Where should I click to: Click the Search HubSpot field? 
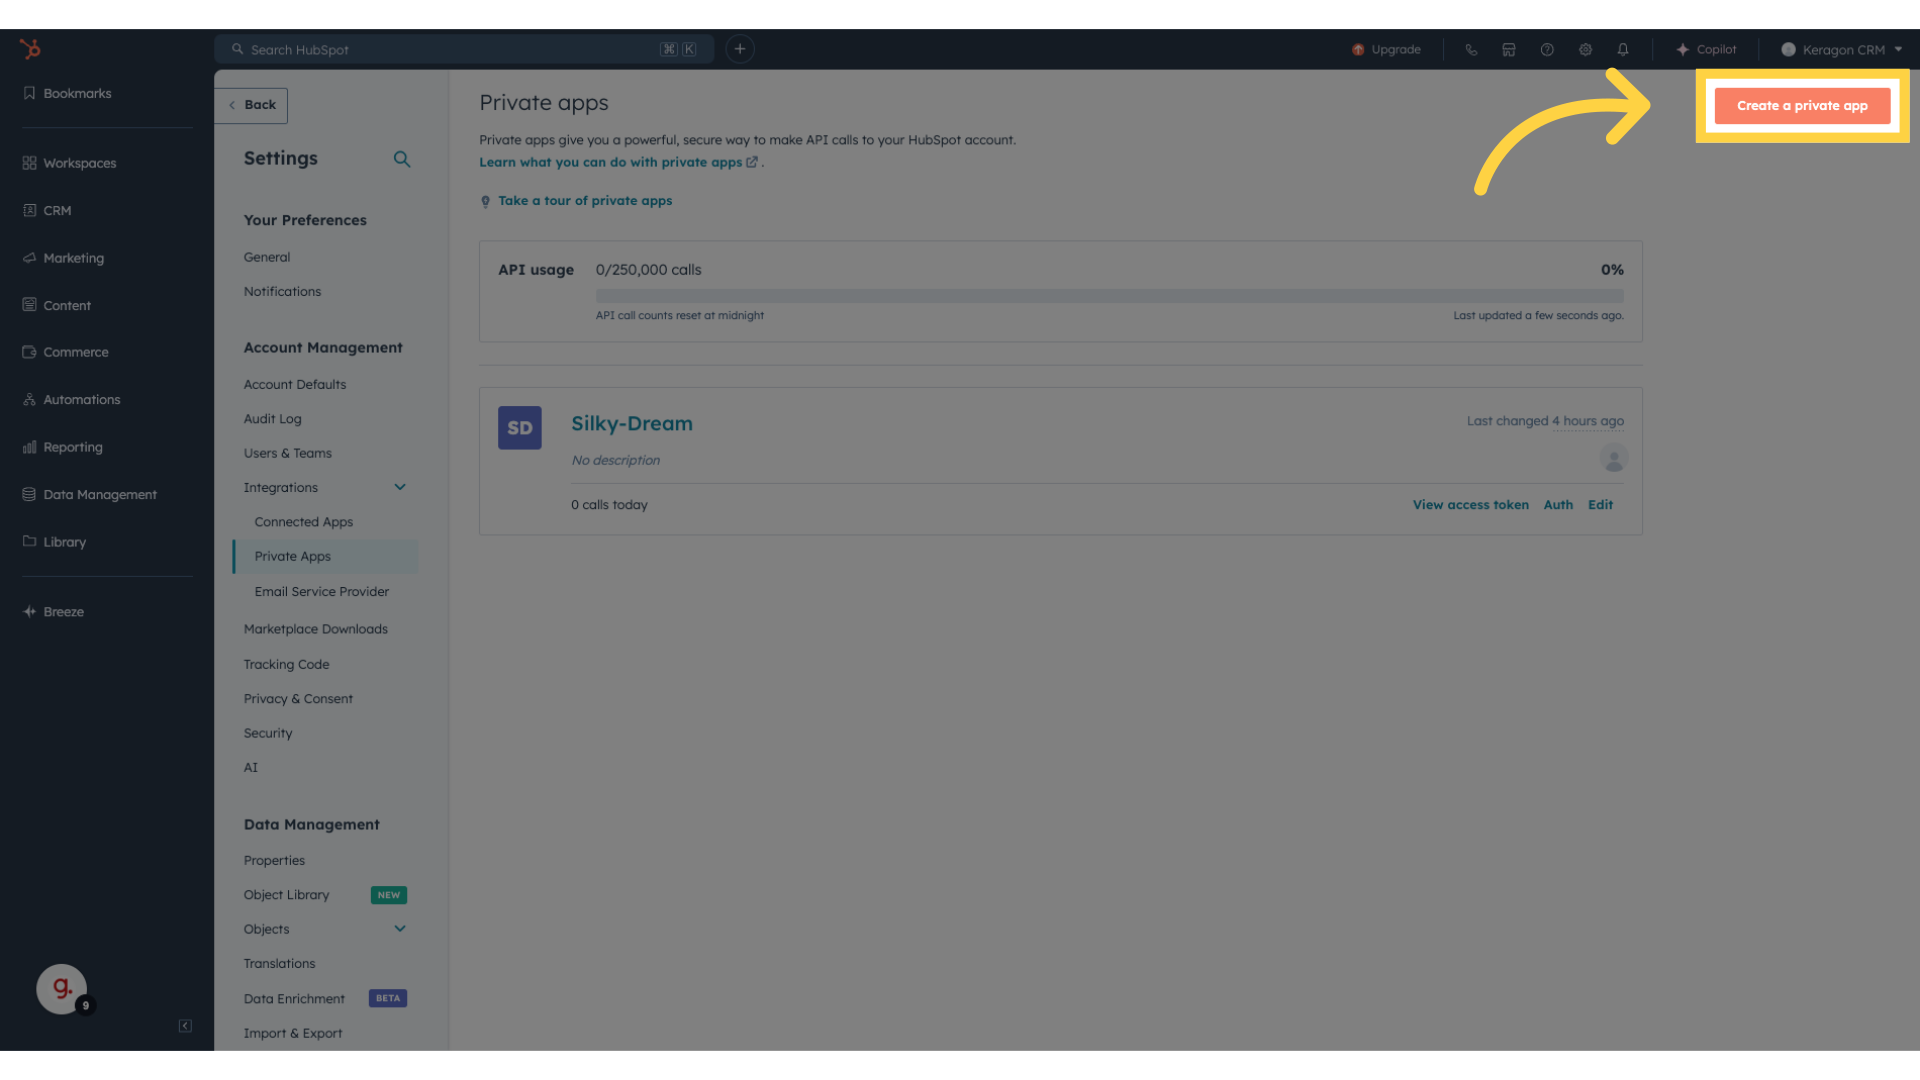pos(464,49)
